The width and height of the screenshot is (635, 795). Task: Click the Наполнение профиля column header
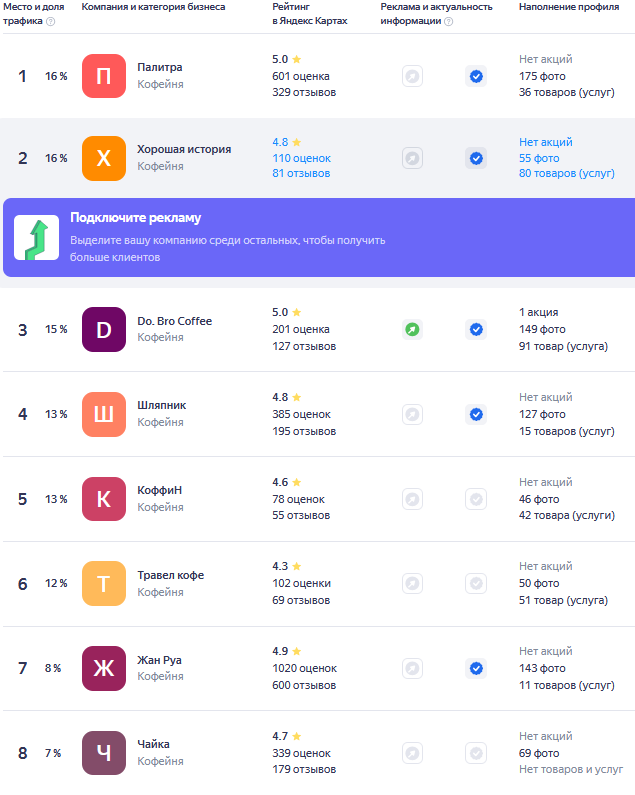[x=569, y=7]
